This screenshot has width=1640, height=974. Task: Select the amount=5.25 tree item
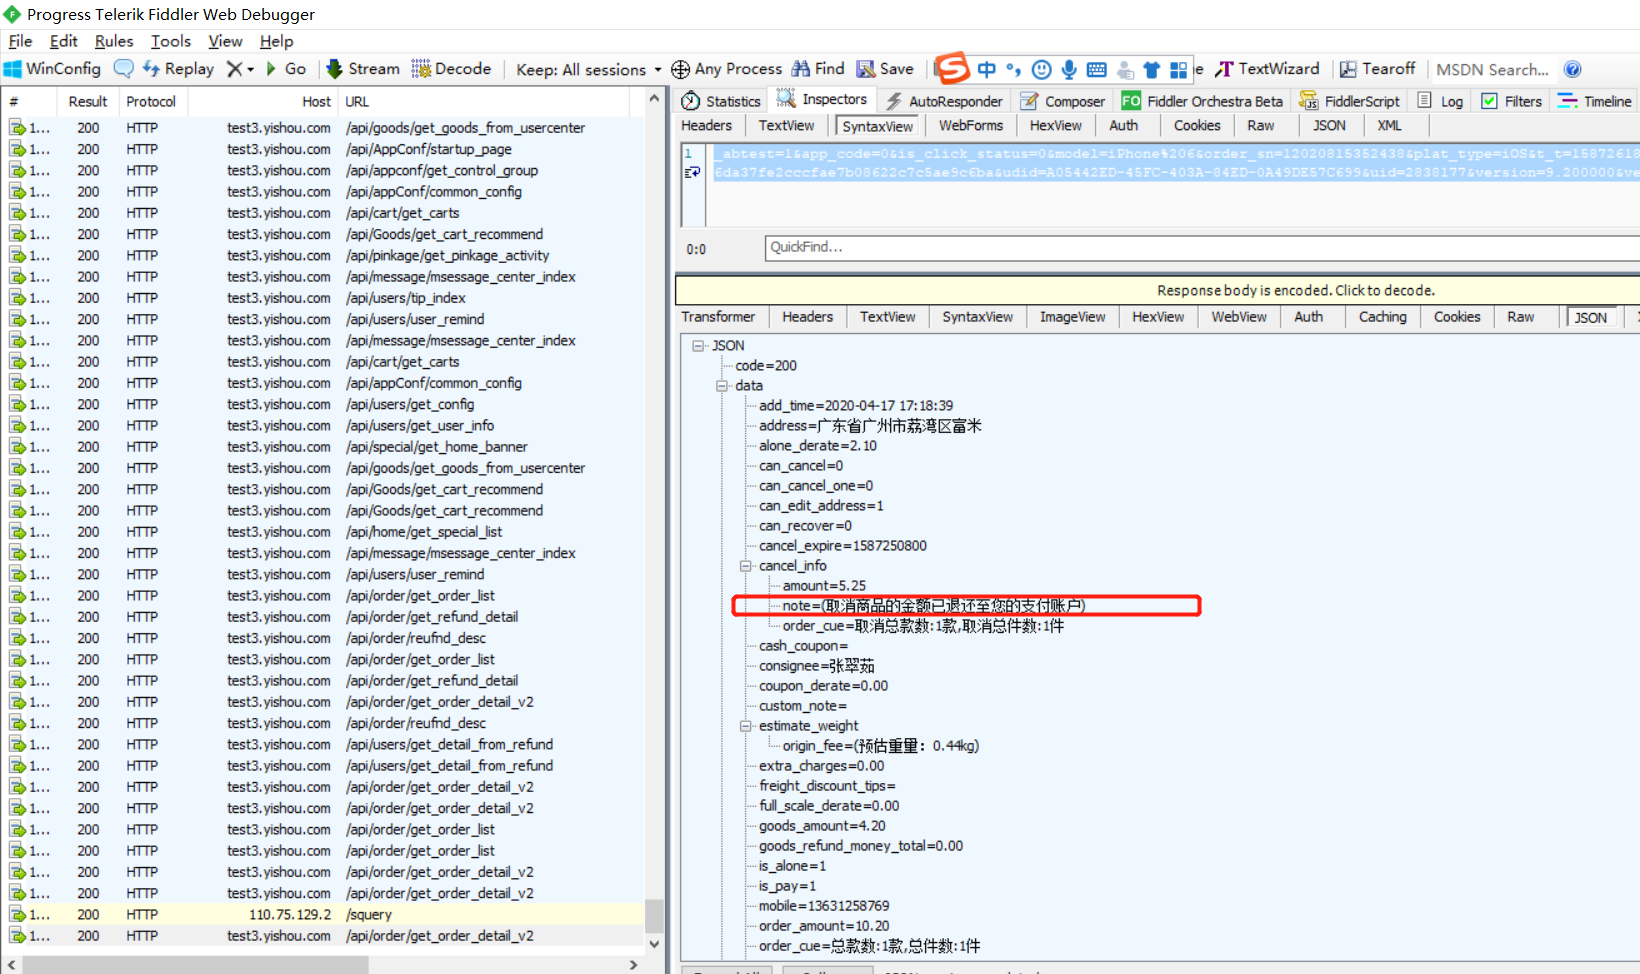[x=824, y=585]
